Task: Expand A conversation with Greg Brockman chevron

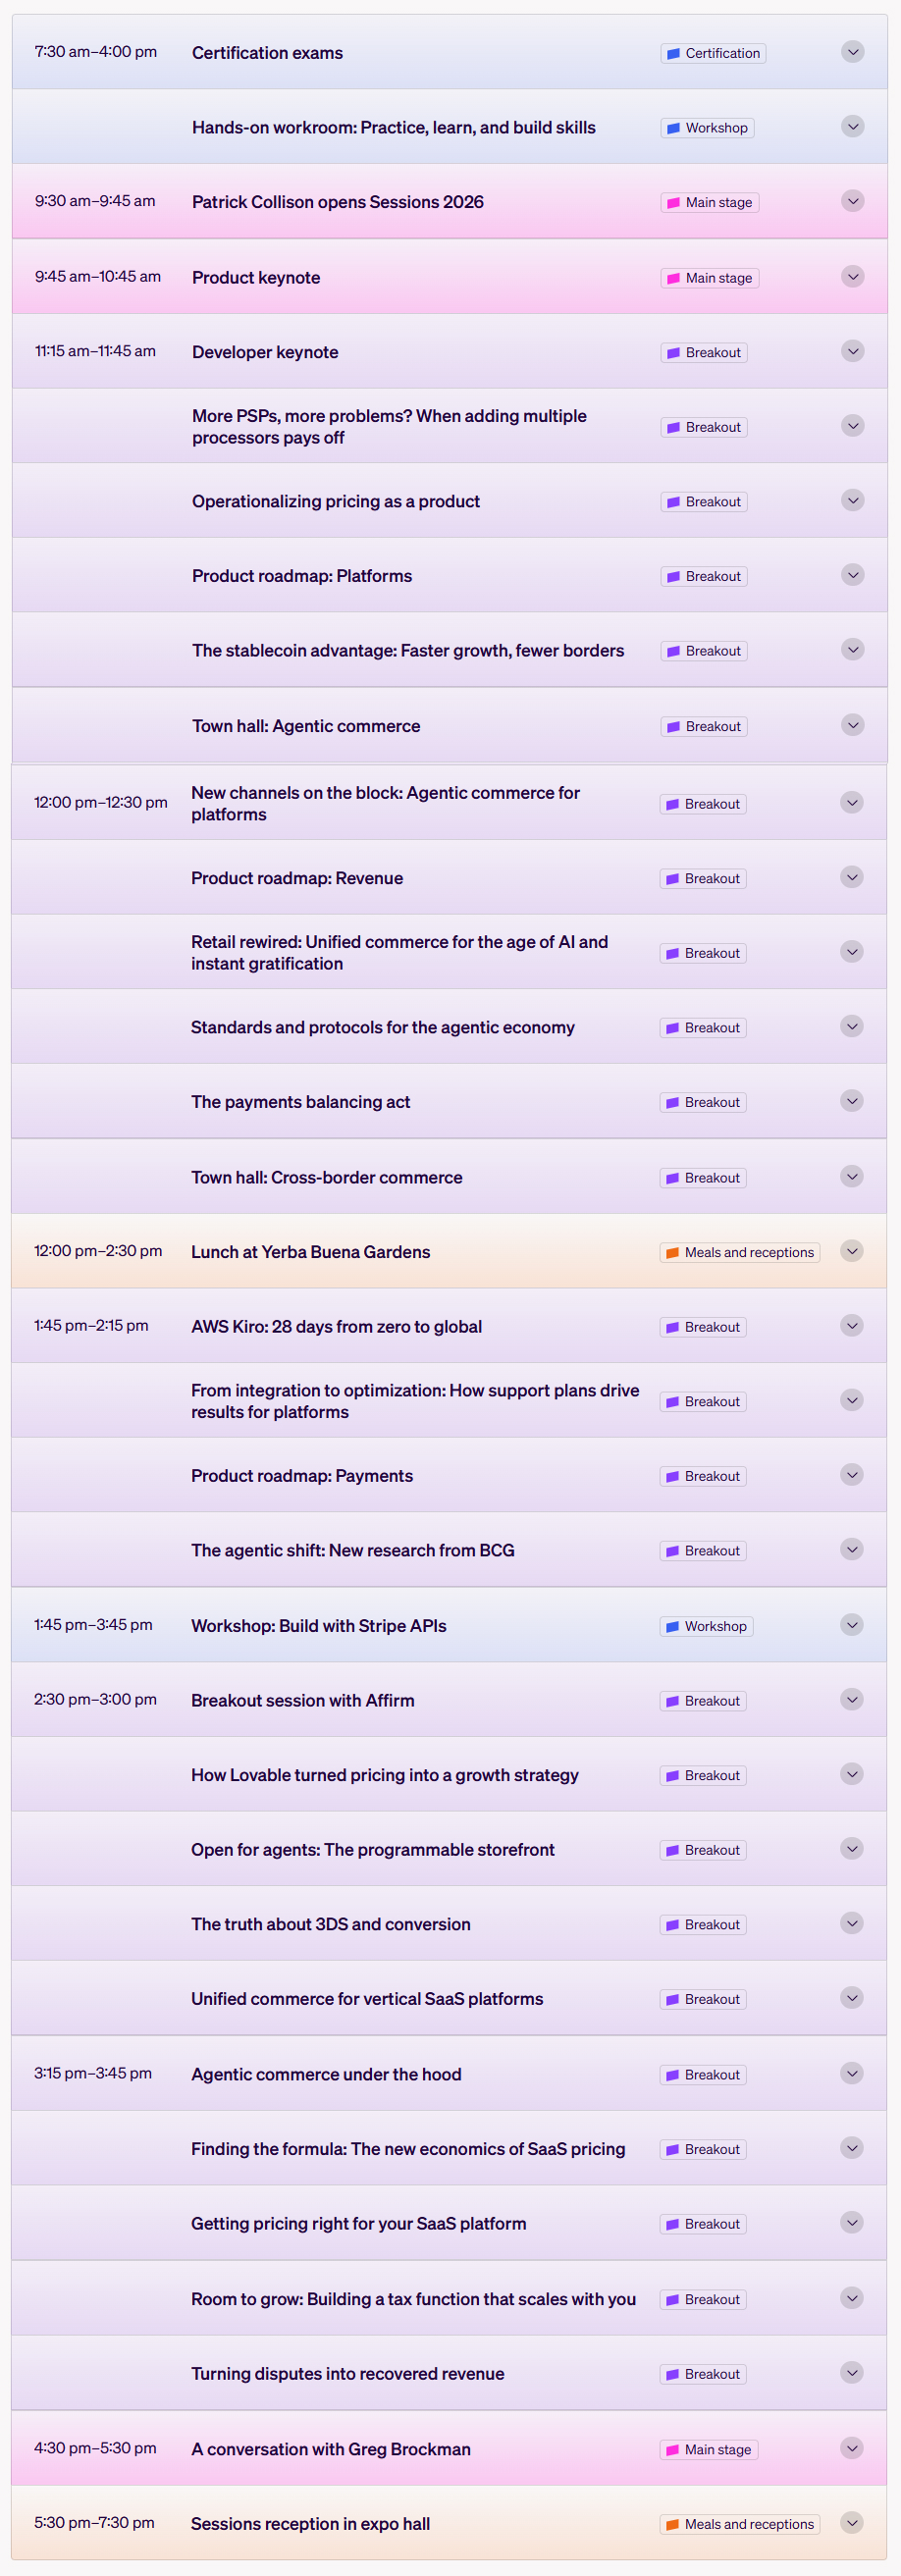Action: (x=851, y=2448)
